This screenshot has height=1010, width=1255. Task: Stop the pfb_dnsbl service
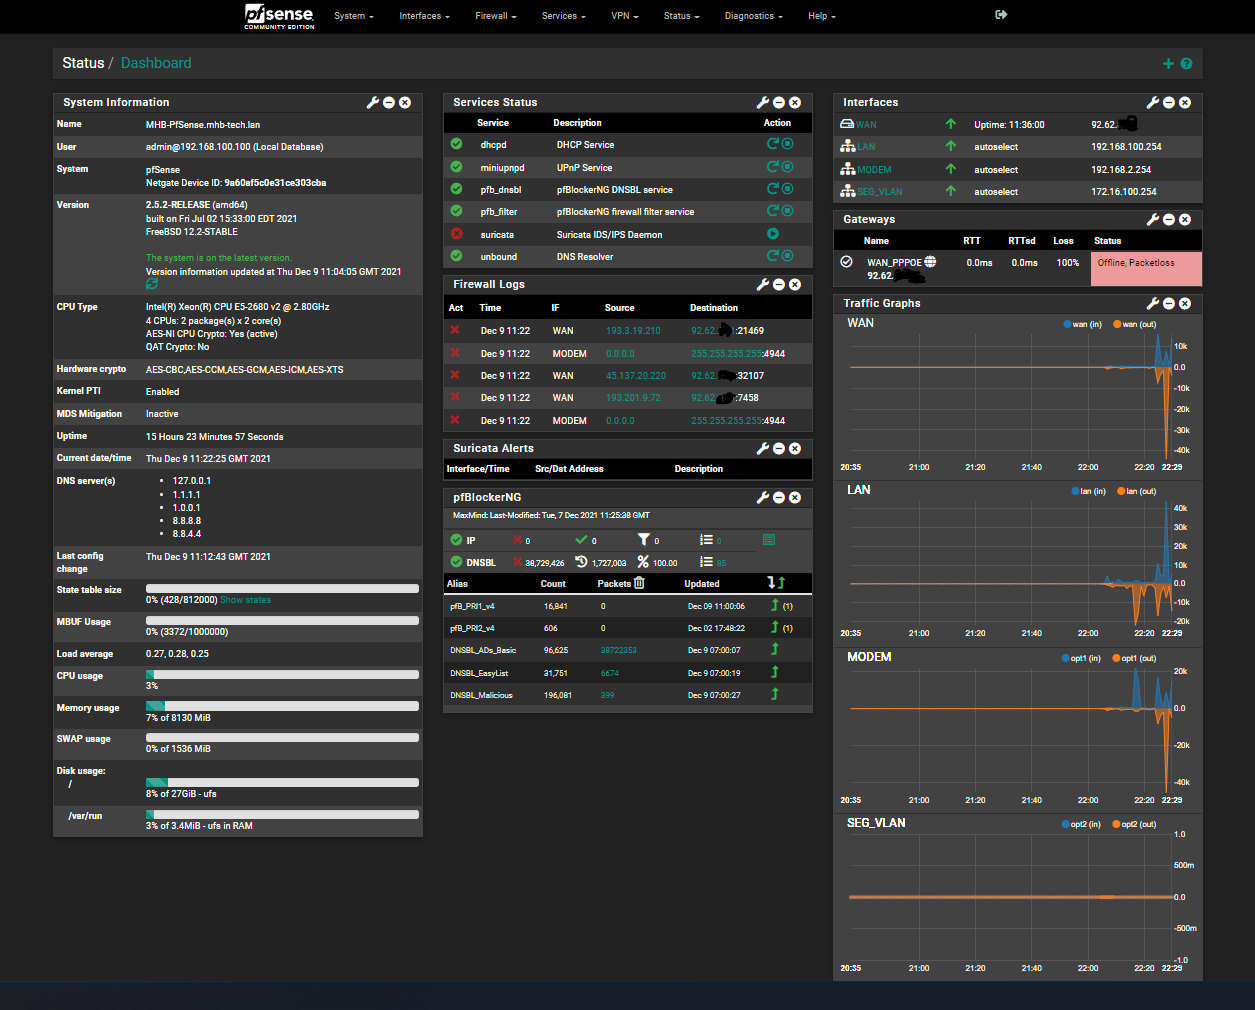click(787, 189)
